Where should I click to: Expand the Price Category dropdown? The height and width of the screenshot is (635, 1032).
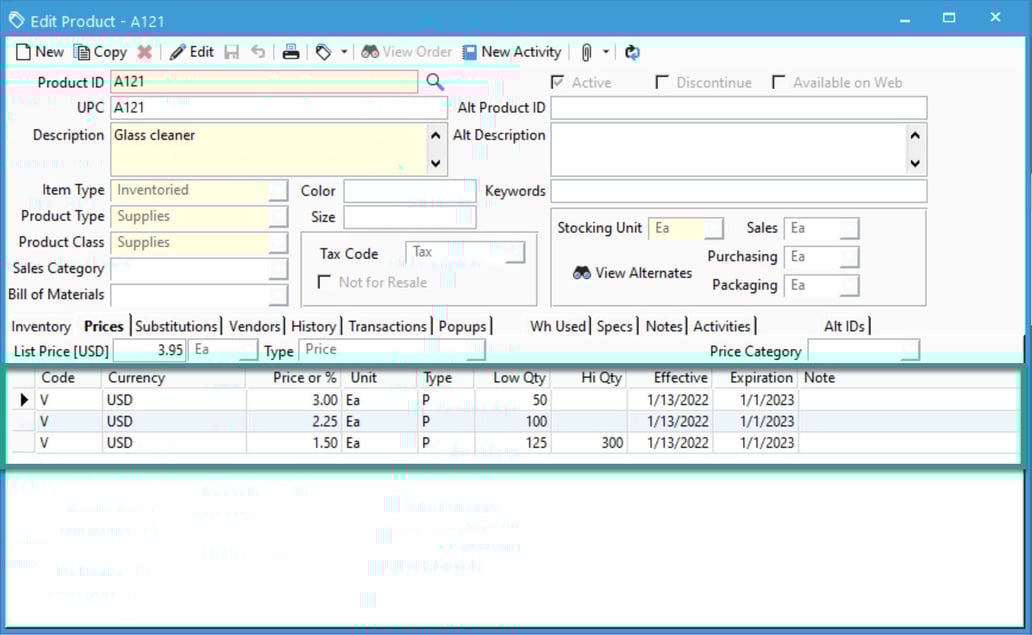click(907, 351)
